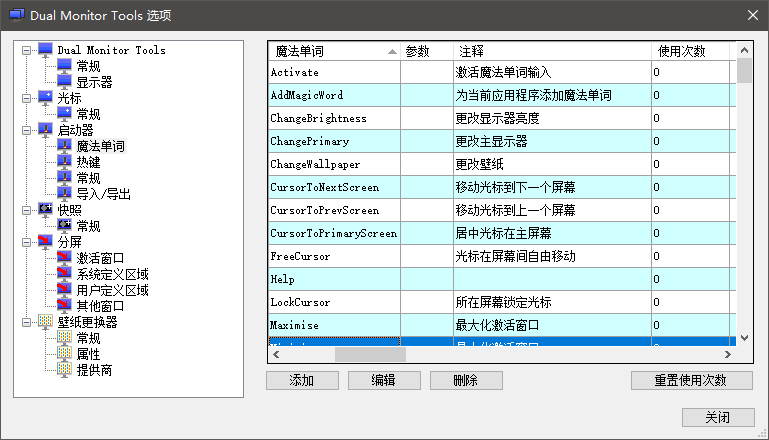
Task: Click the 快照 snapshot camera icon
Action: tap(45, 210)
